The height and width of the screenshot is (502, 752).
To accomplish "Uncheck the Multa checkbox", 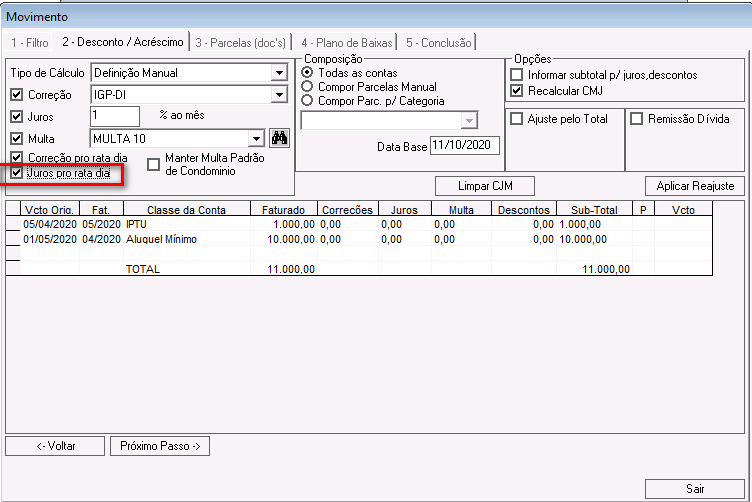I will 17,139.
